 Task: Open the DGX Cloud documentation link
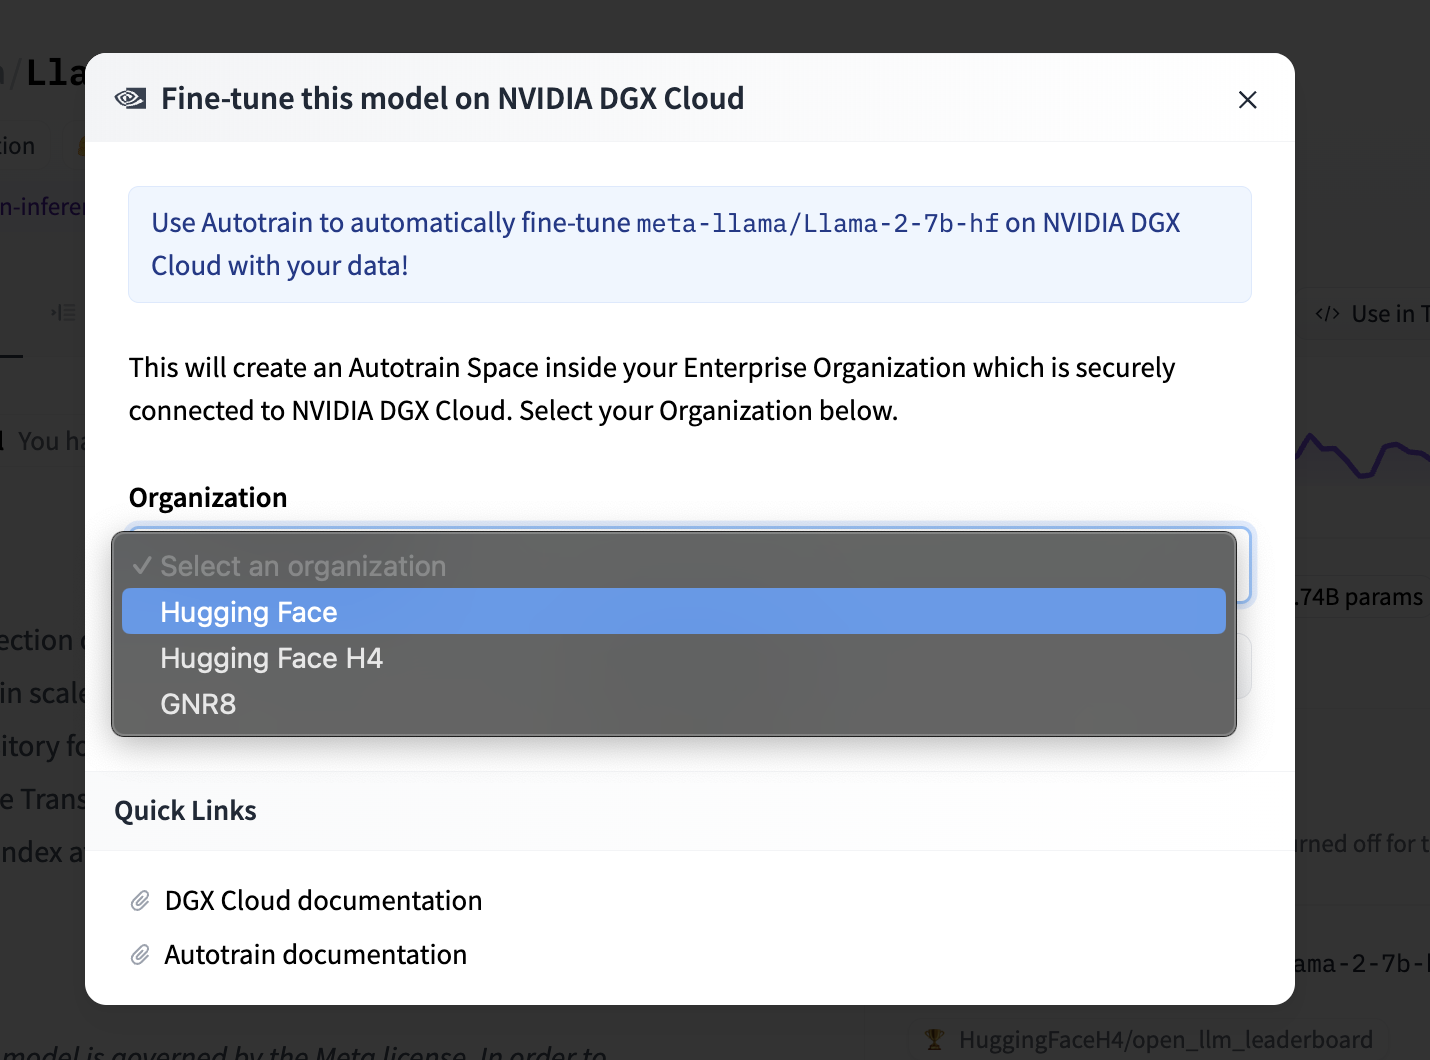click(323, 901)
